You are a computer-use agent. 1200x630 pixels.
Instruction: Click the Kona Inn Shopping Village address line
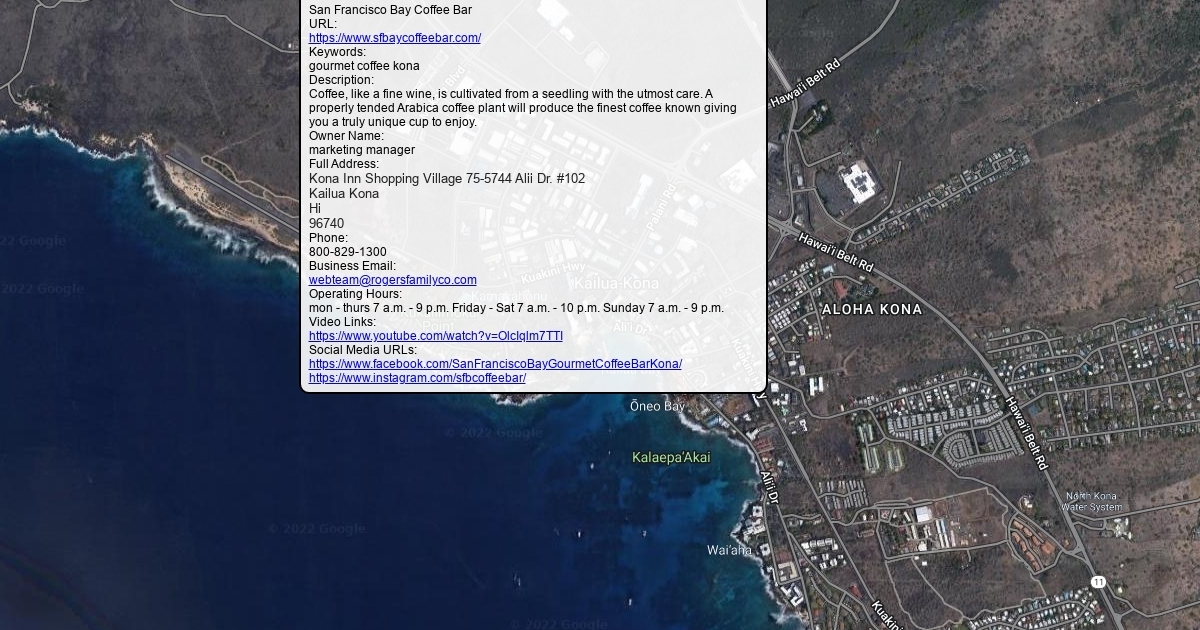tap(446, 179)
